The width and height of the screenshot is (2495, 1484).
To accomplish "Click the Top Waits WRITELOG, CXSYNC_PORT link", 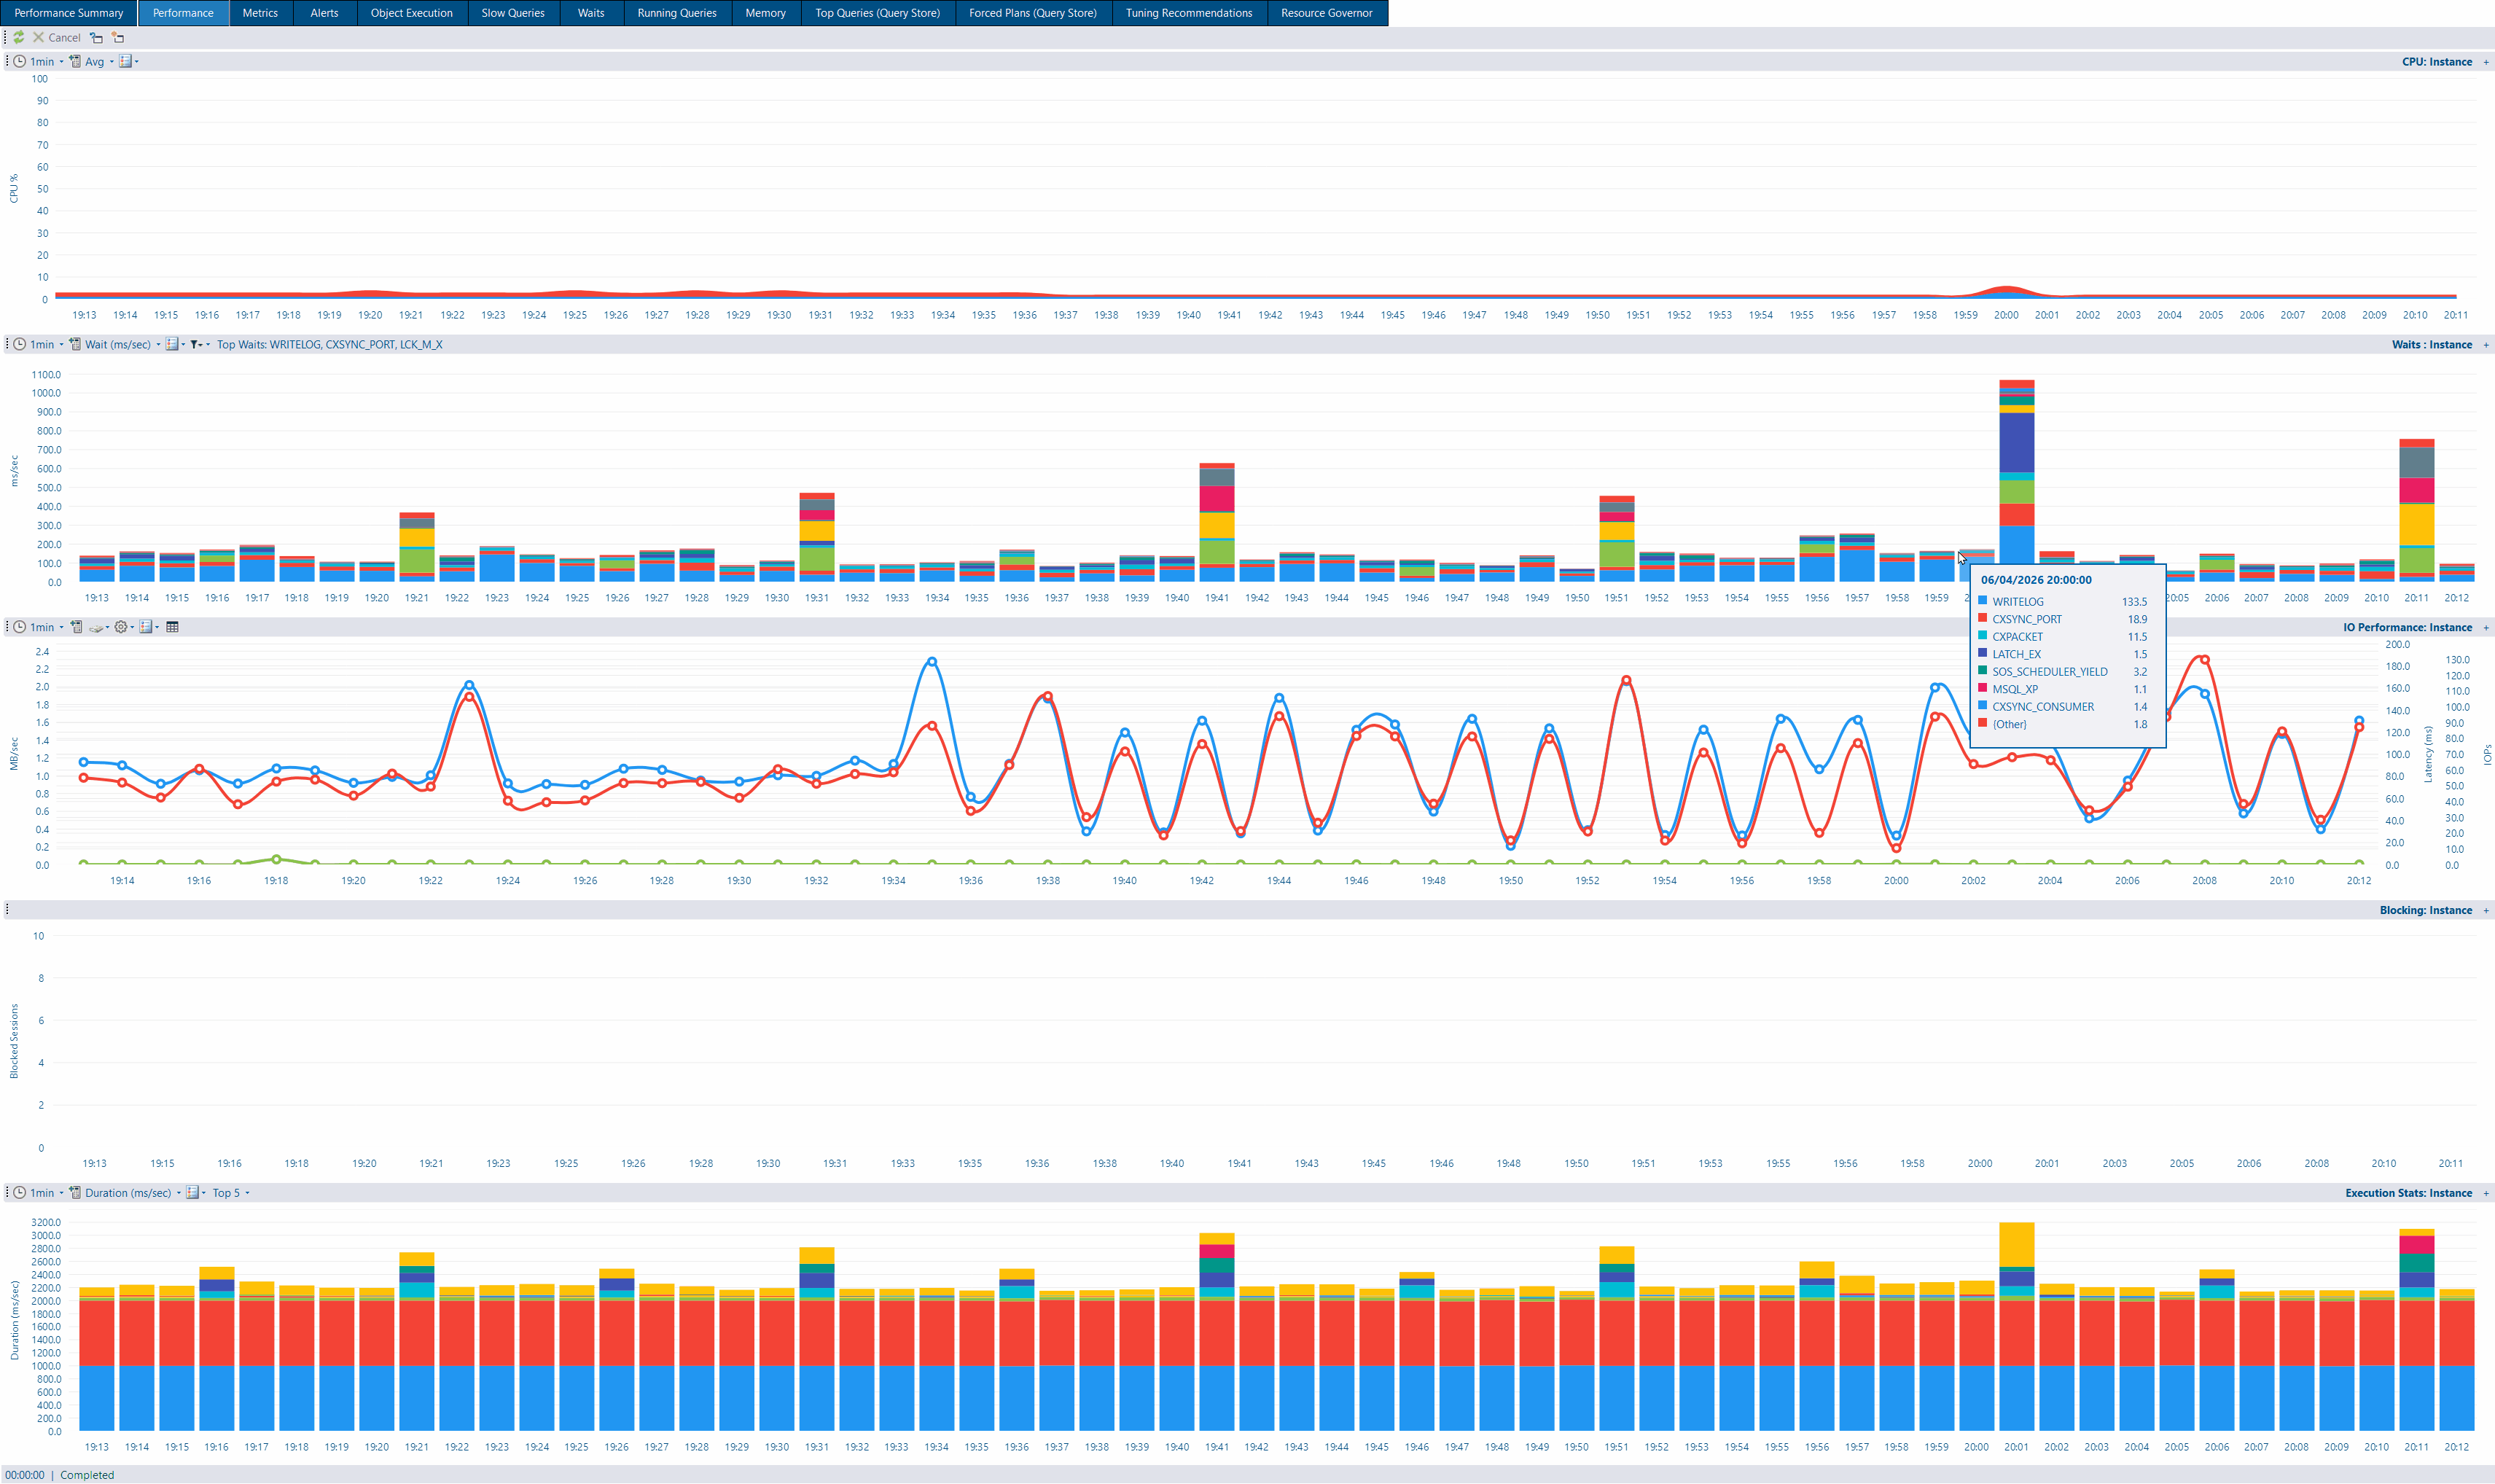I will pyautogui.click(x=329, y=344).
